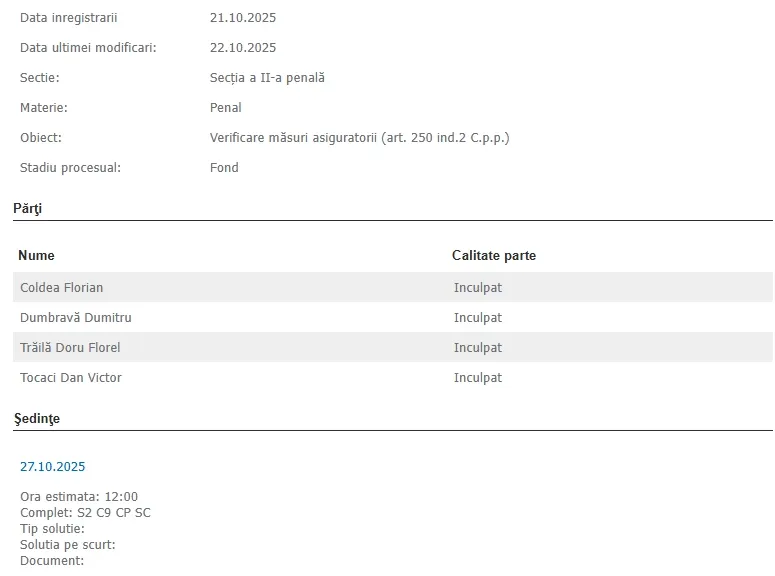Screen dimensions: 775x576
Task: Click the Penal value next to Materie
Action: click(225, 108)
